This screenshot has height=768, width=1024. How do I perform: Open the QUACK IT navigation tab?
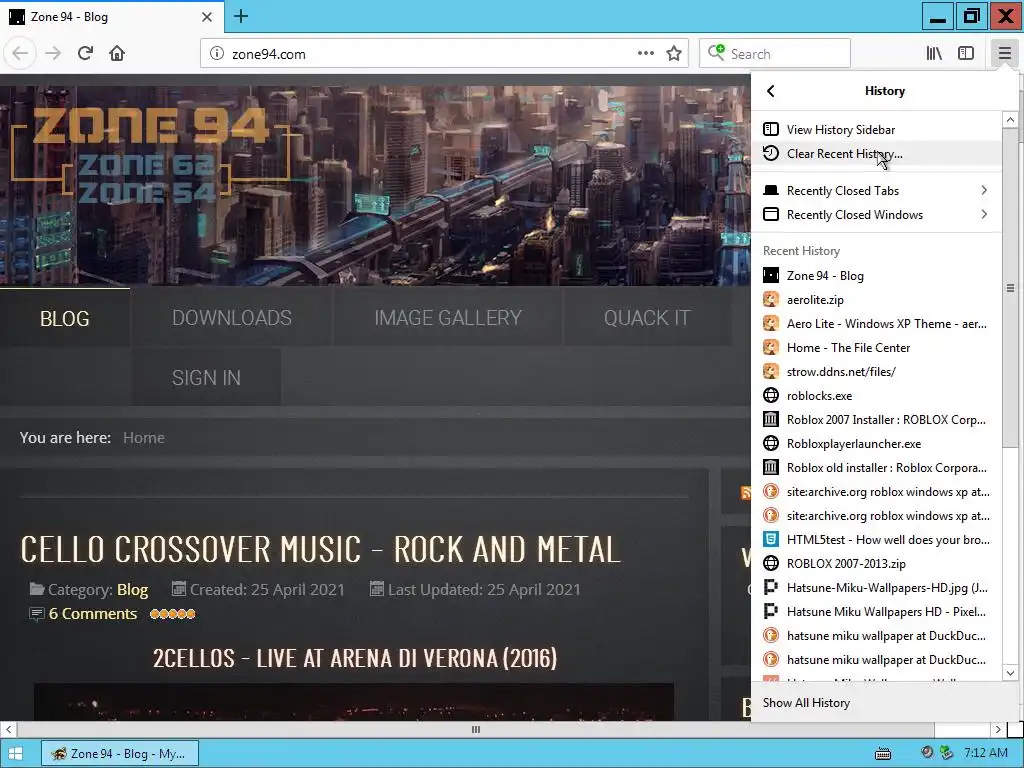647,318
